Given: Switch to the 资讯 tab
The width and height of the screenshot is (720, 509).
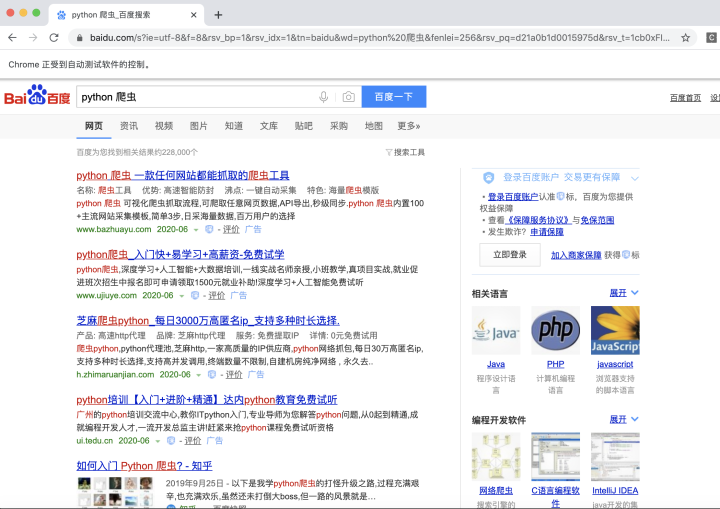Looking at the screenshot, I should click(x=129, y=126).
